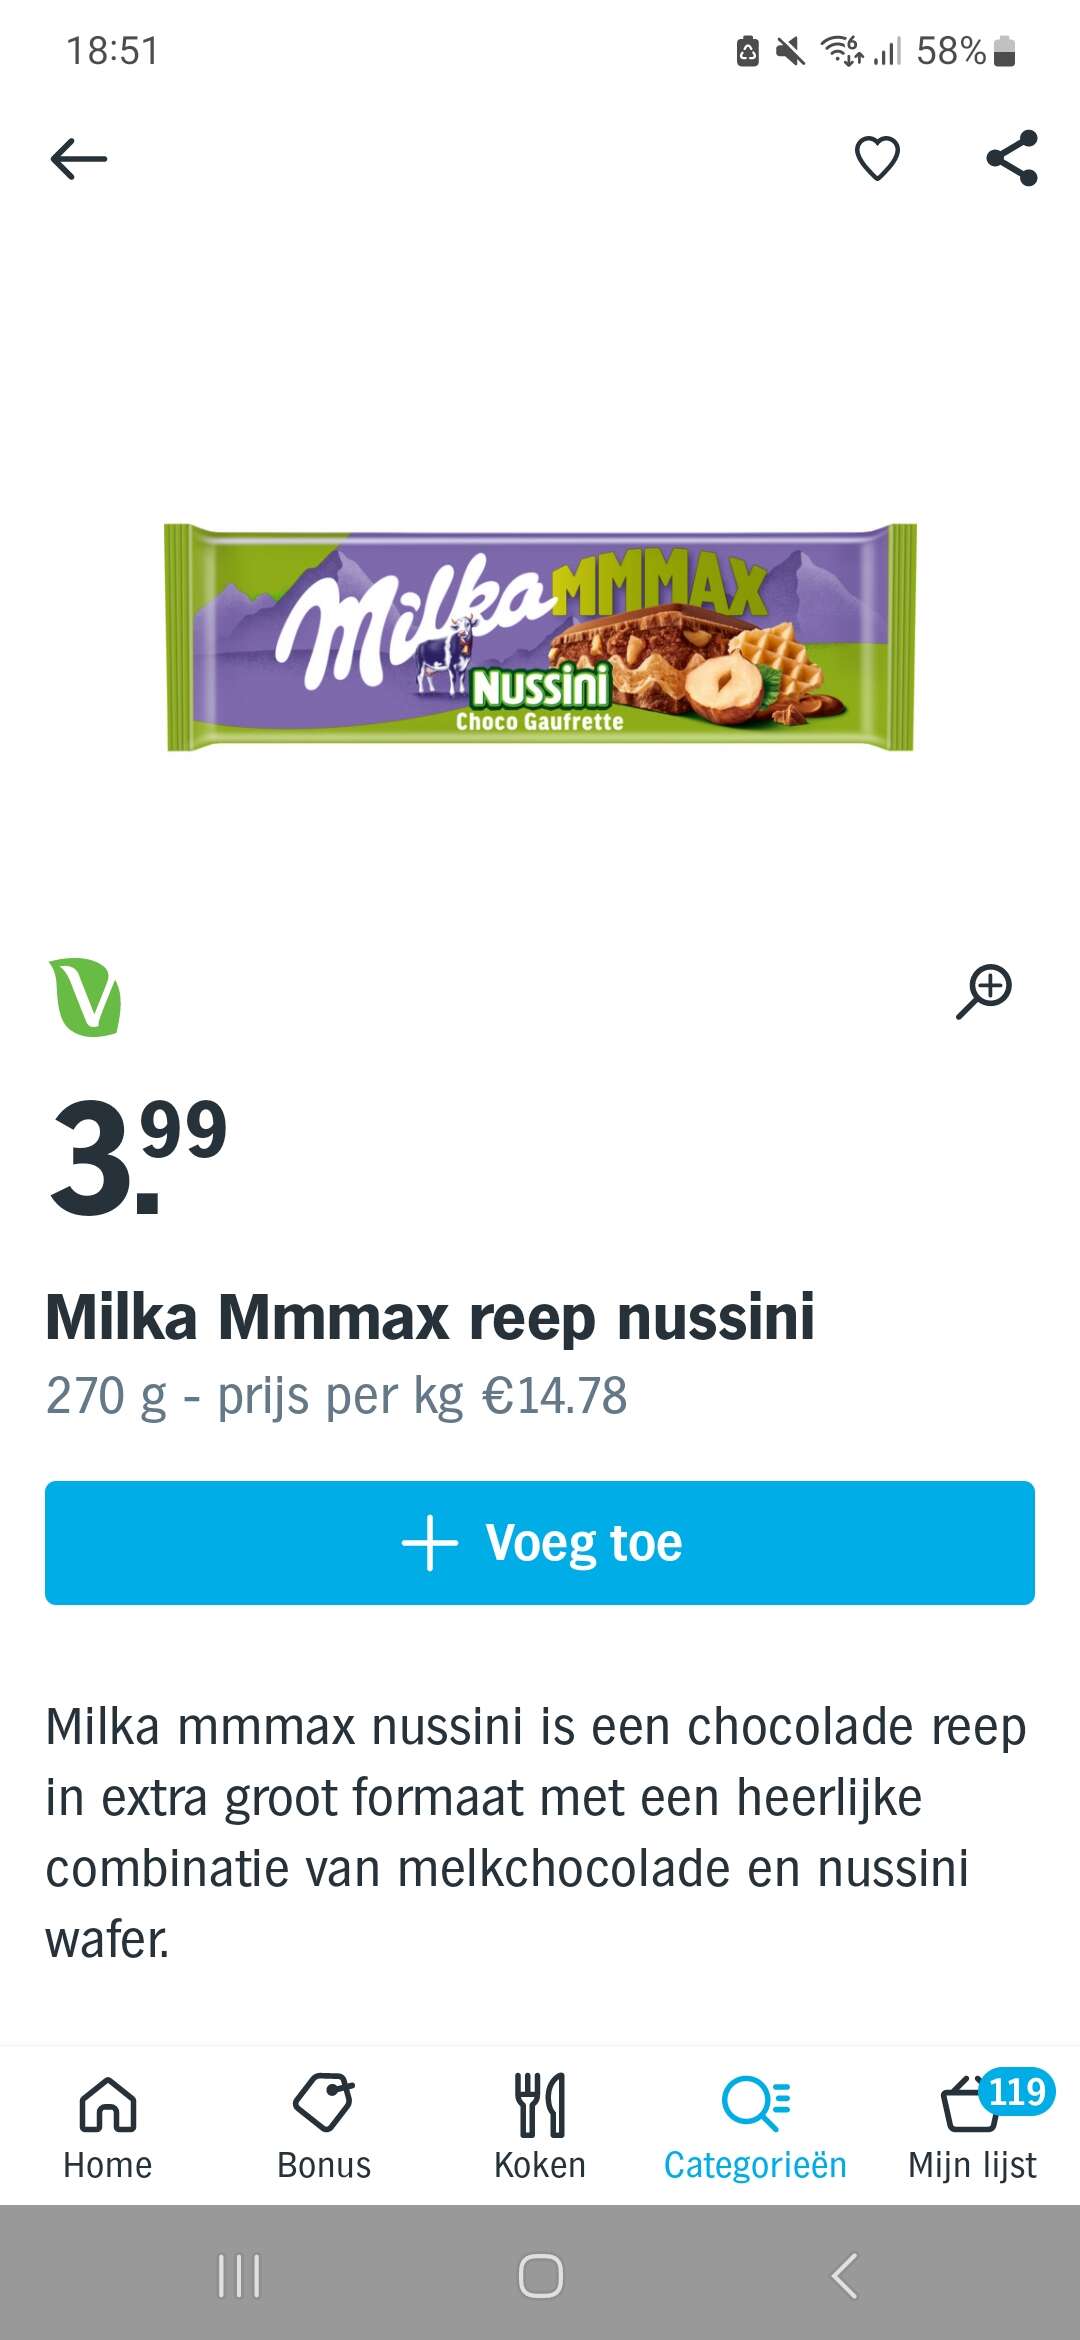Select the Categorieën tab
Image resolution: width=1080 pixels, height=2340 pixels.
coord(755,2126)
